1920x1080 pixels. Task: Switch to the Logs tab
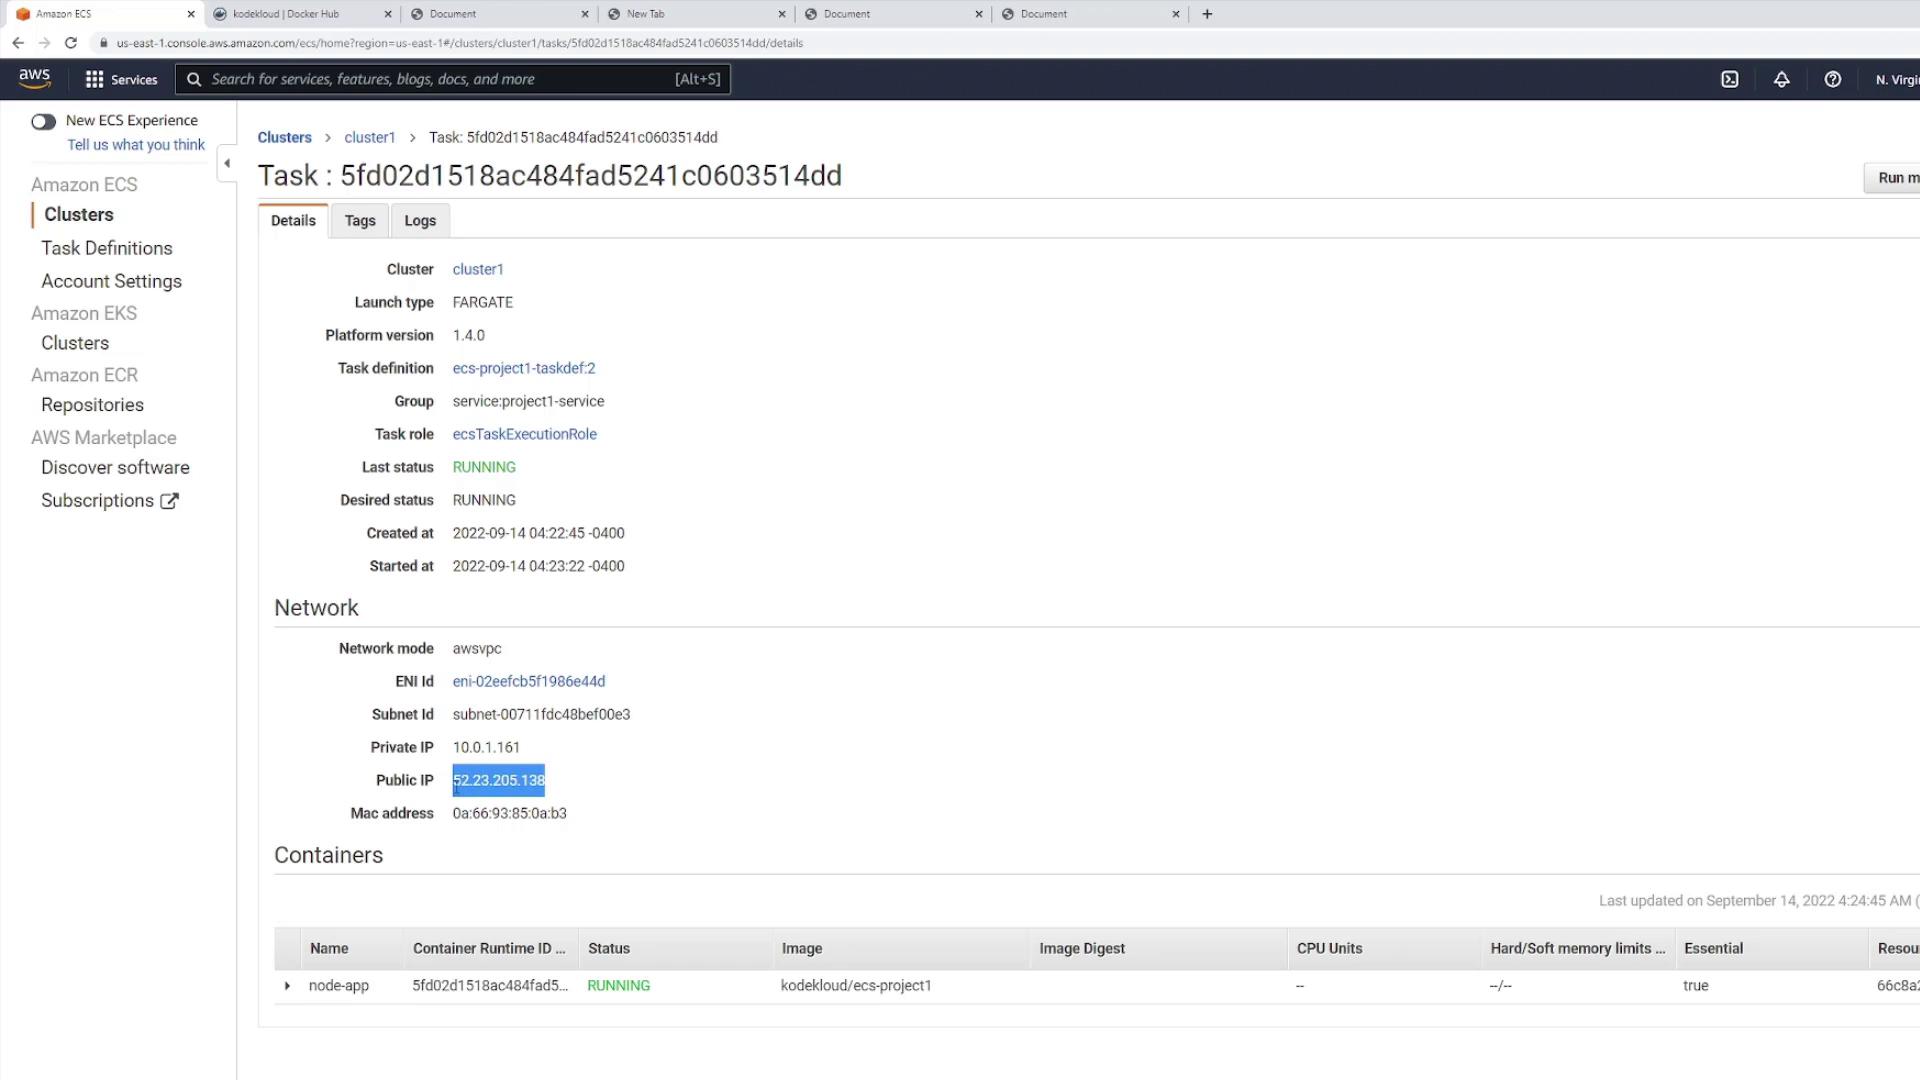tap(419, 221)
